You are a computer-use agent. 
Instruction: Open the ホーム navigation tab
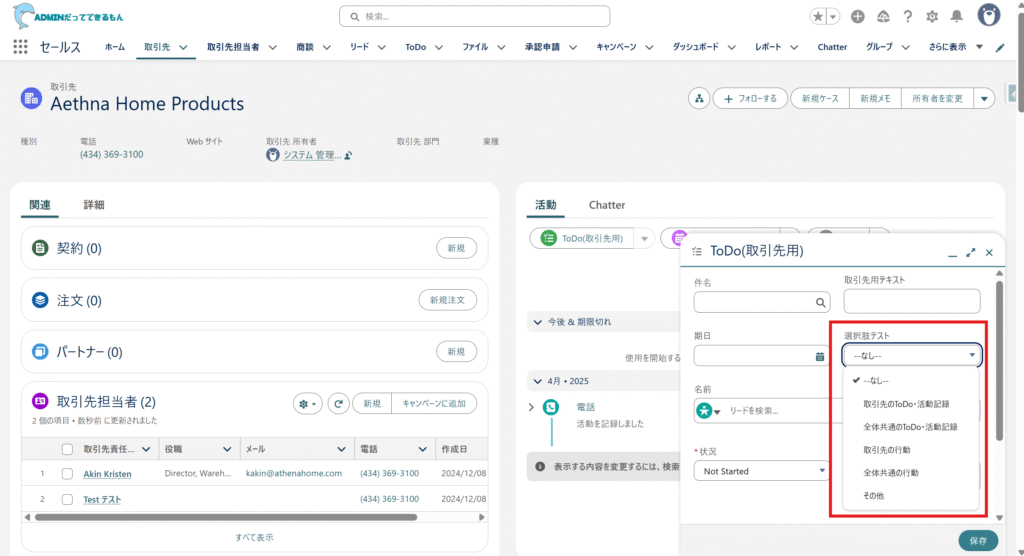click(x=115, y=47)
